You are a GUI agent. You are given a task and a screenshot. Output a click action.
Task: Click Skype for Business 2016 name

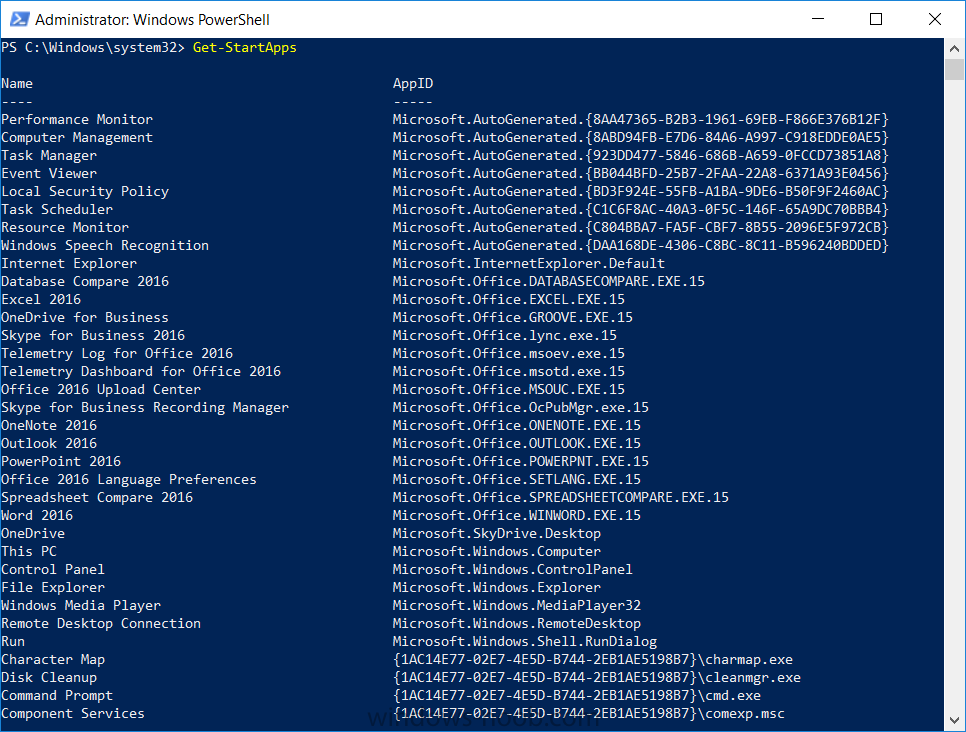coord(93,335)
